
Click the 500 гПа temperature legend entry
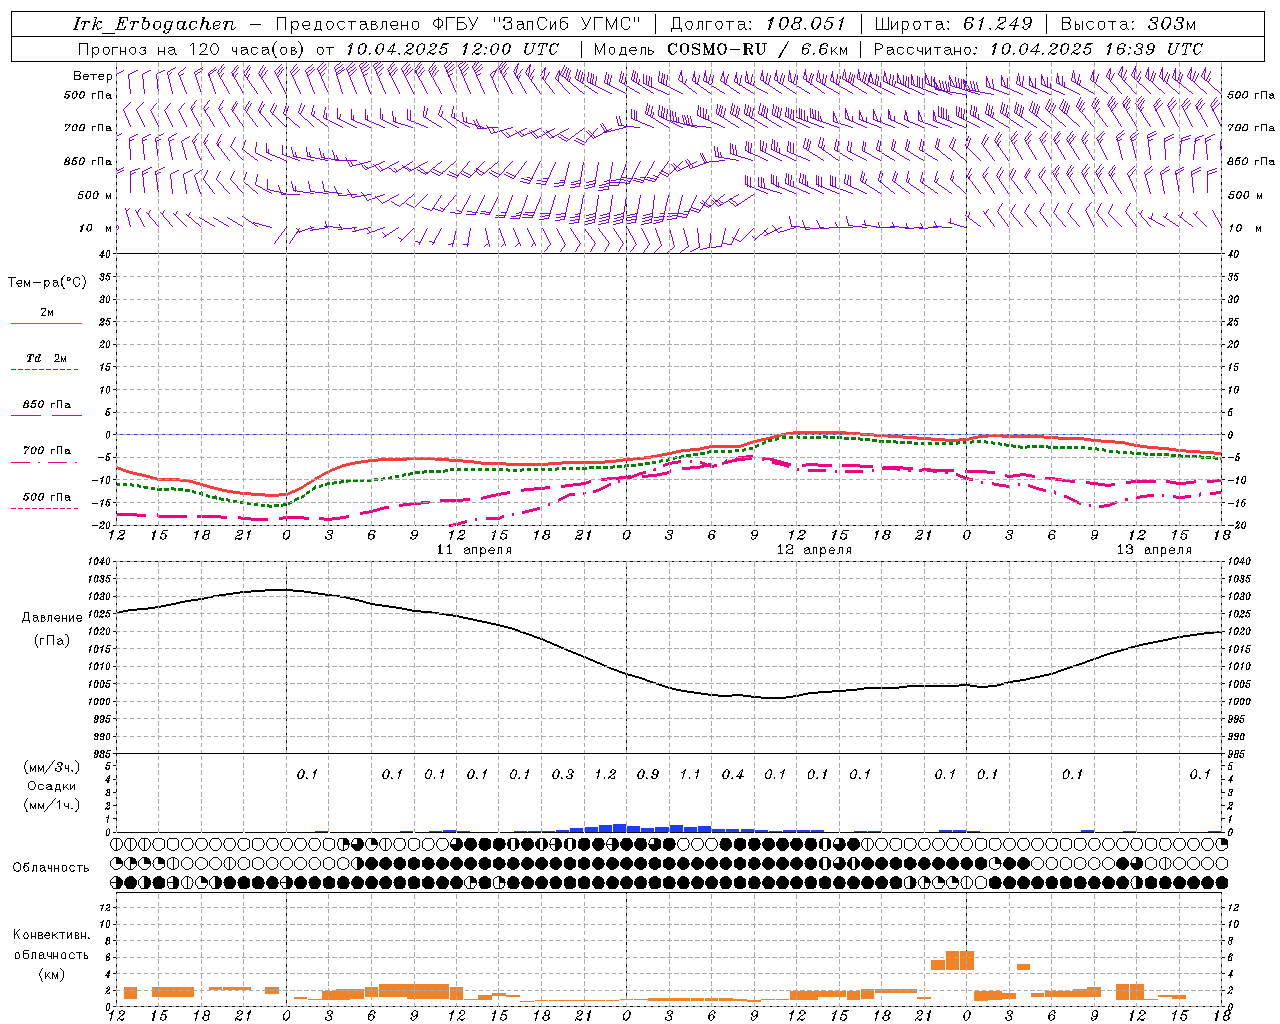46,497
